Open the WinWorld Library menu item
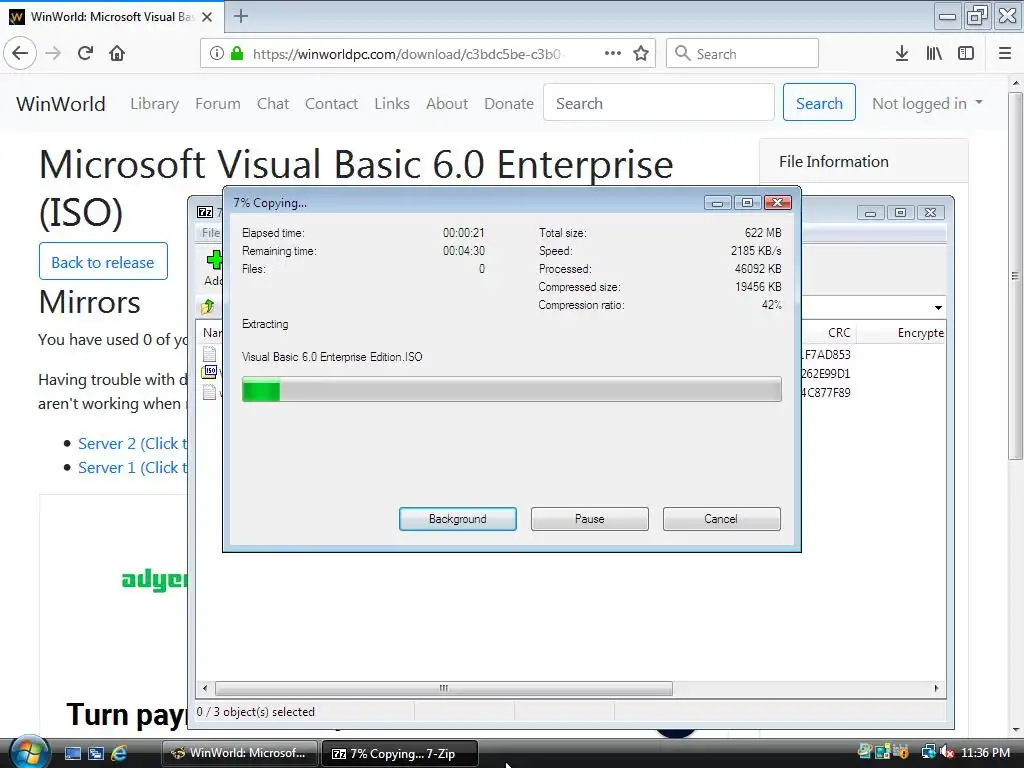This screenshot has height=768, width=1024. pyautogui.click(x=154, y=103)
